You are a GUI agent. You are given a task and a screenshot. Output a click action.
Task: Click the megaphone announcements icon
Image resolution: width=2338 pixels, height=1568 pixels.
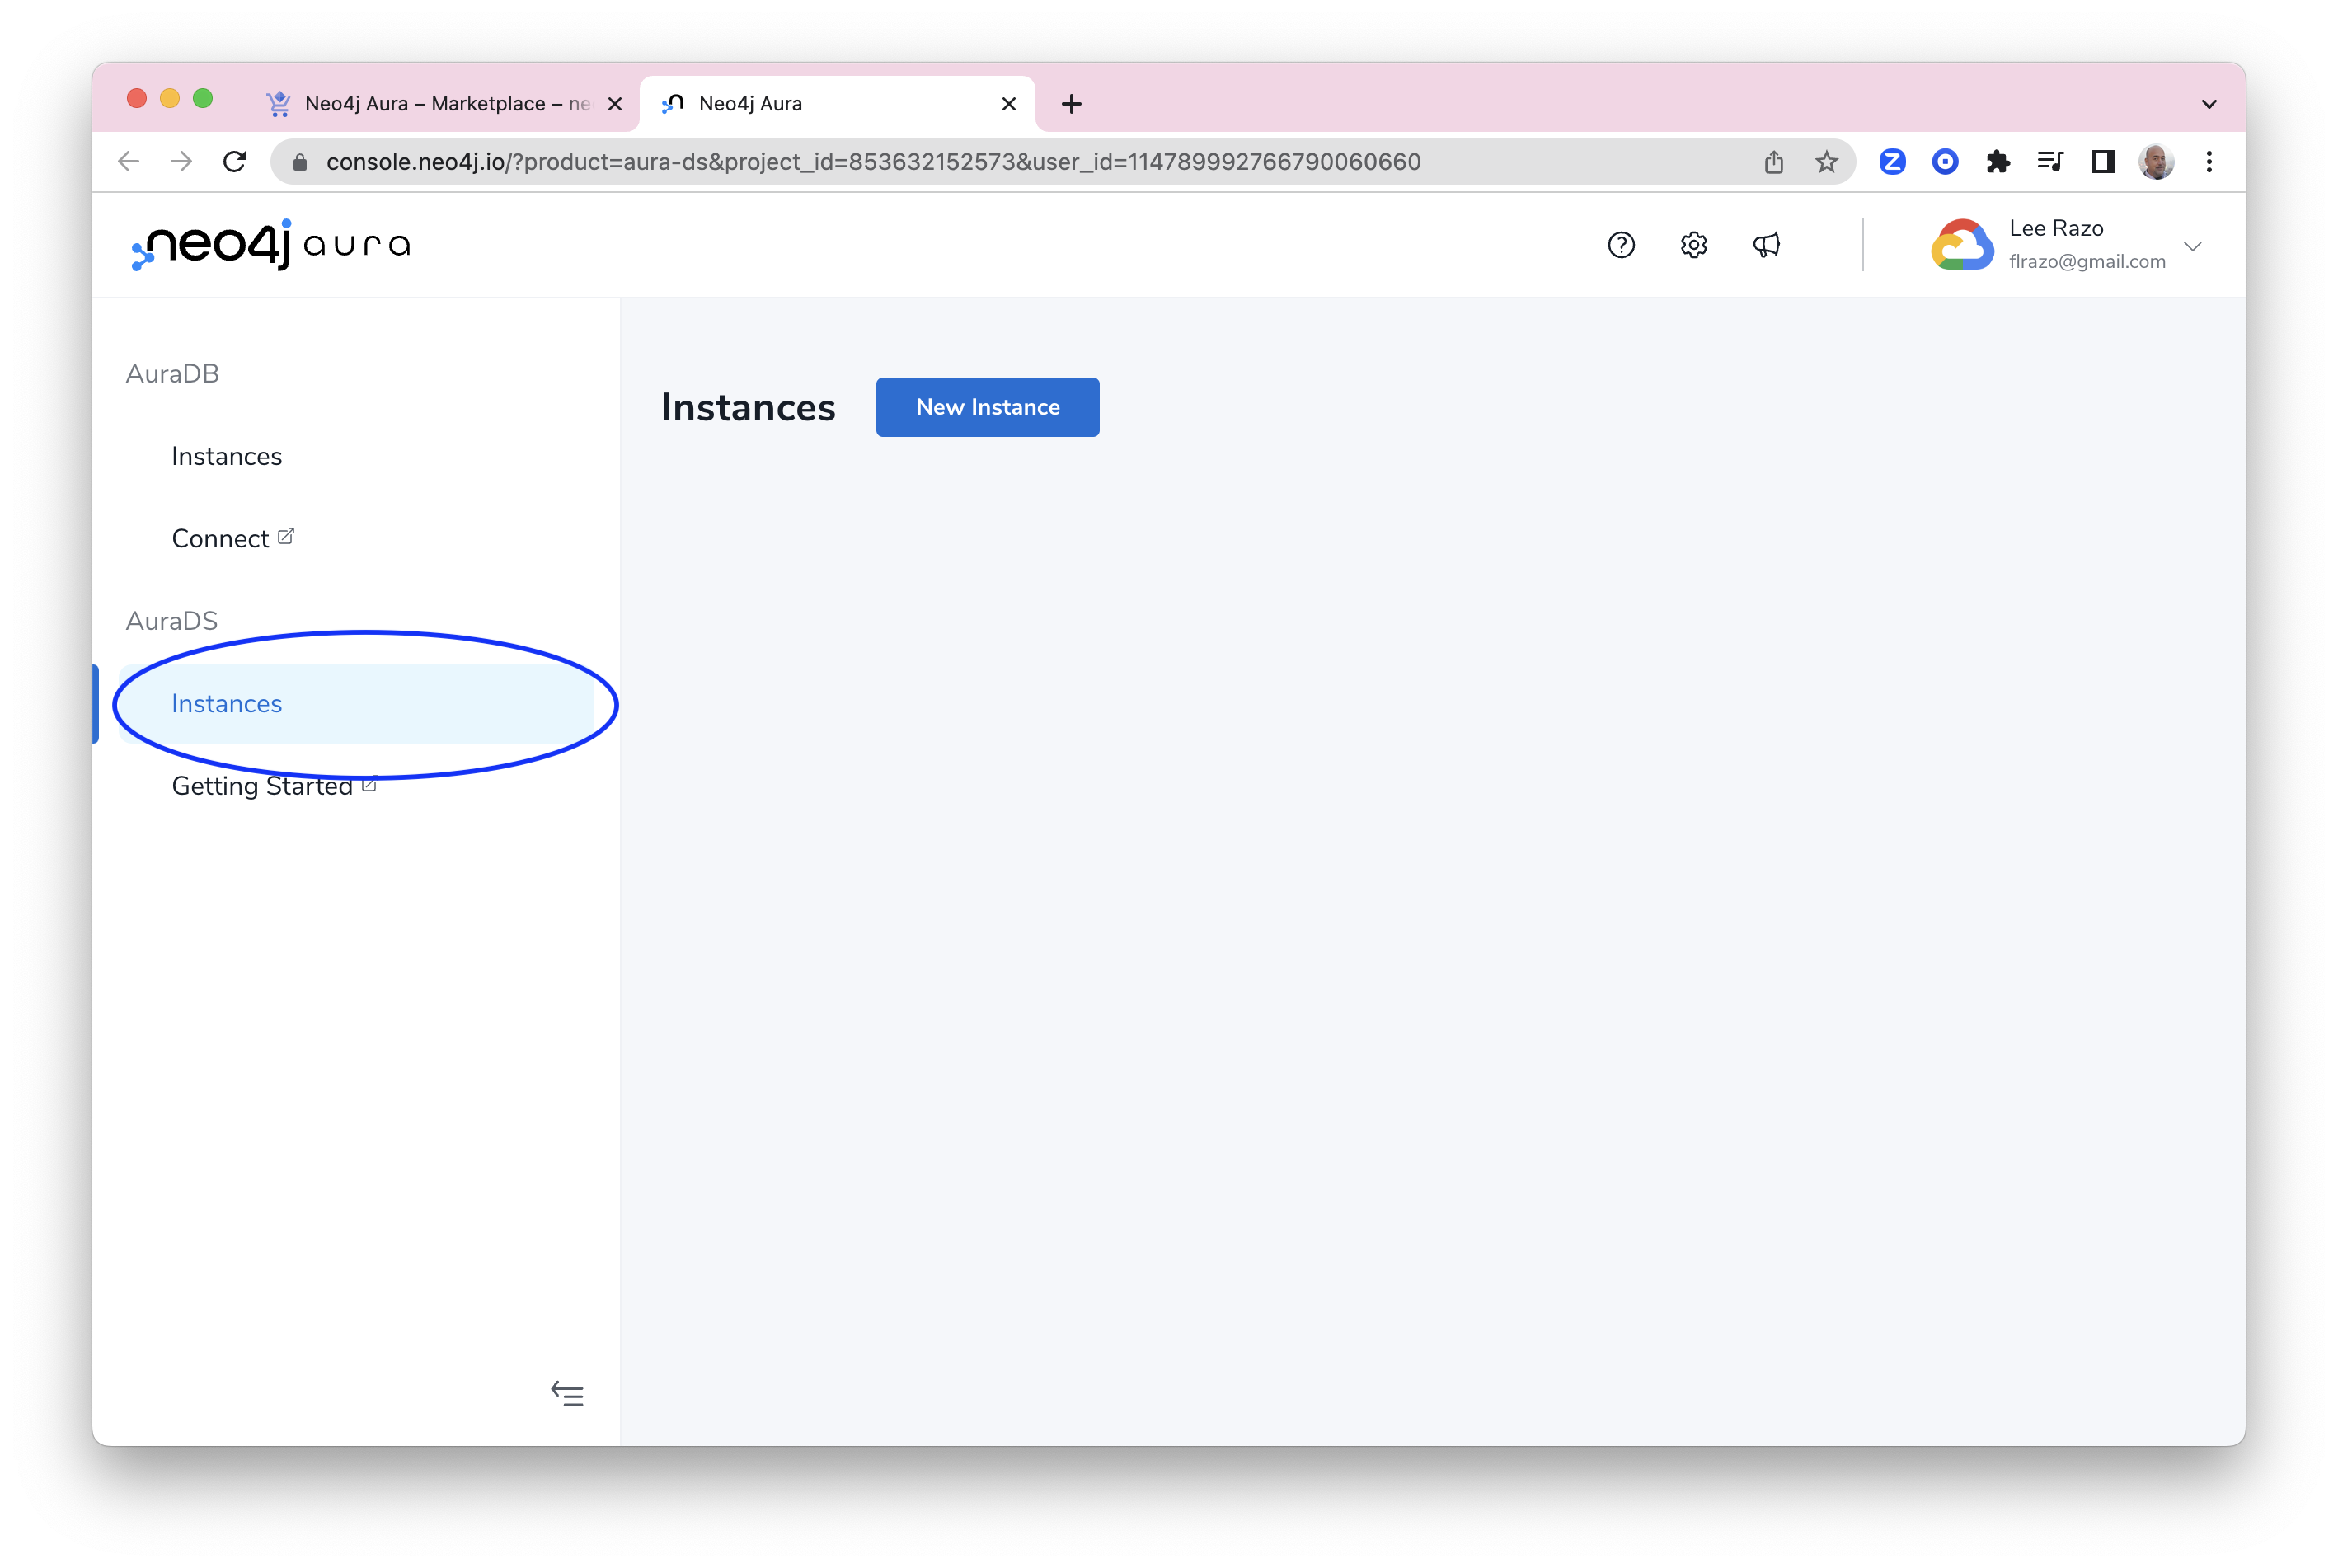click(x=1766, y=245)
